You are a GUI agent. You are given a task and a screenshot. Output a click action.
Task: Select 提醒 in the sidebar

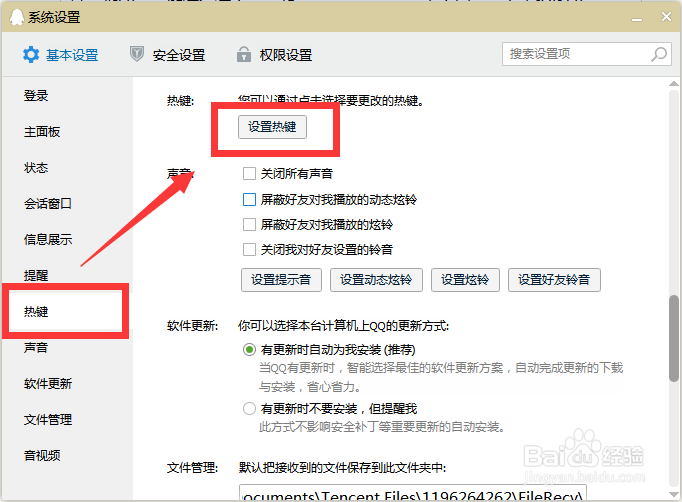click(x=36, y=275)
